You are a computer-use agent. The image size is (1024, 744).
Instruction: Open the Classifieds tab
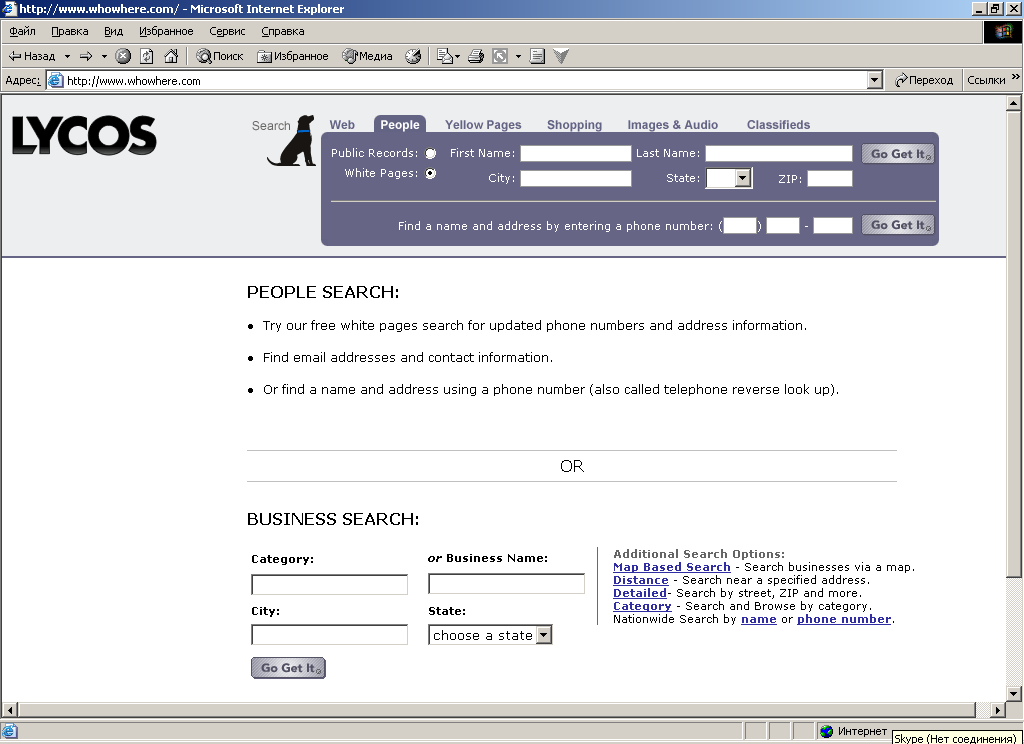(778, 125)
